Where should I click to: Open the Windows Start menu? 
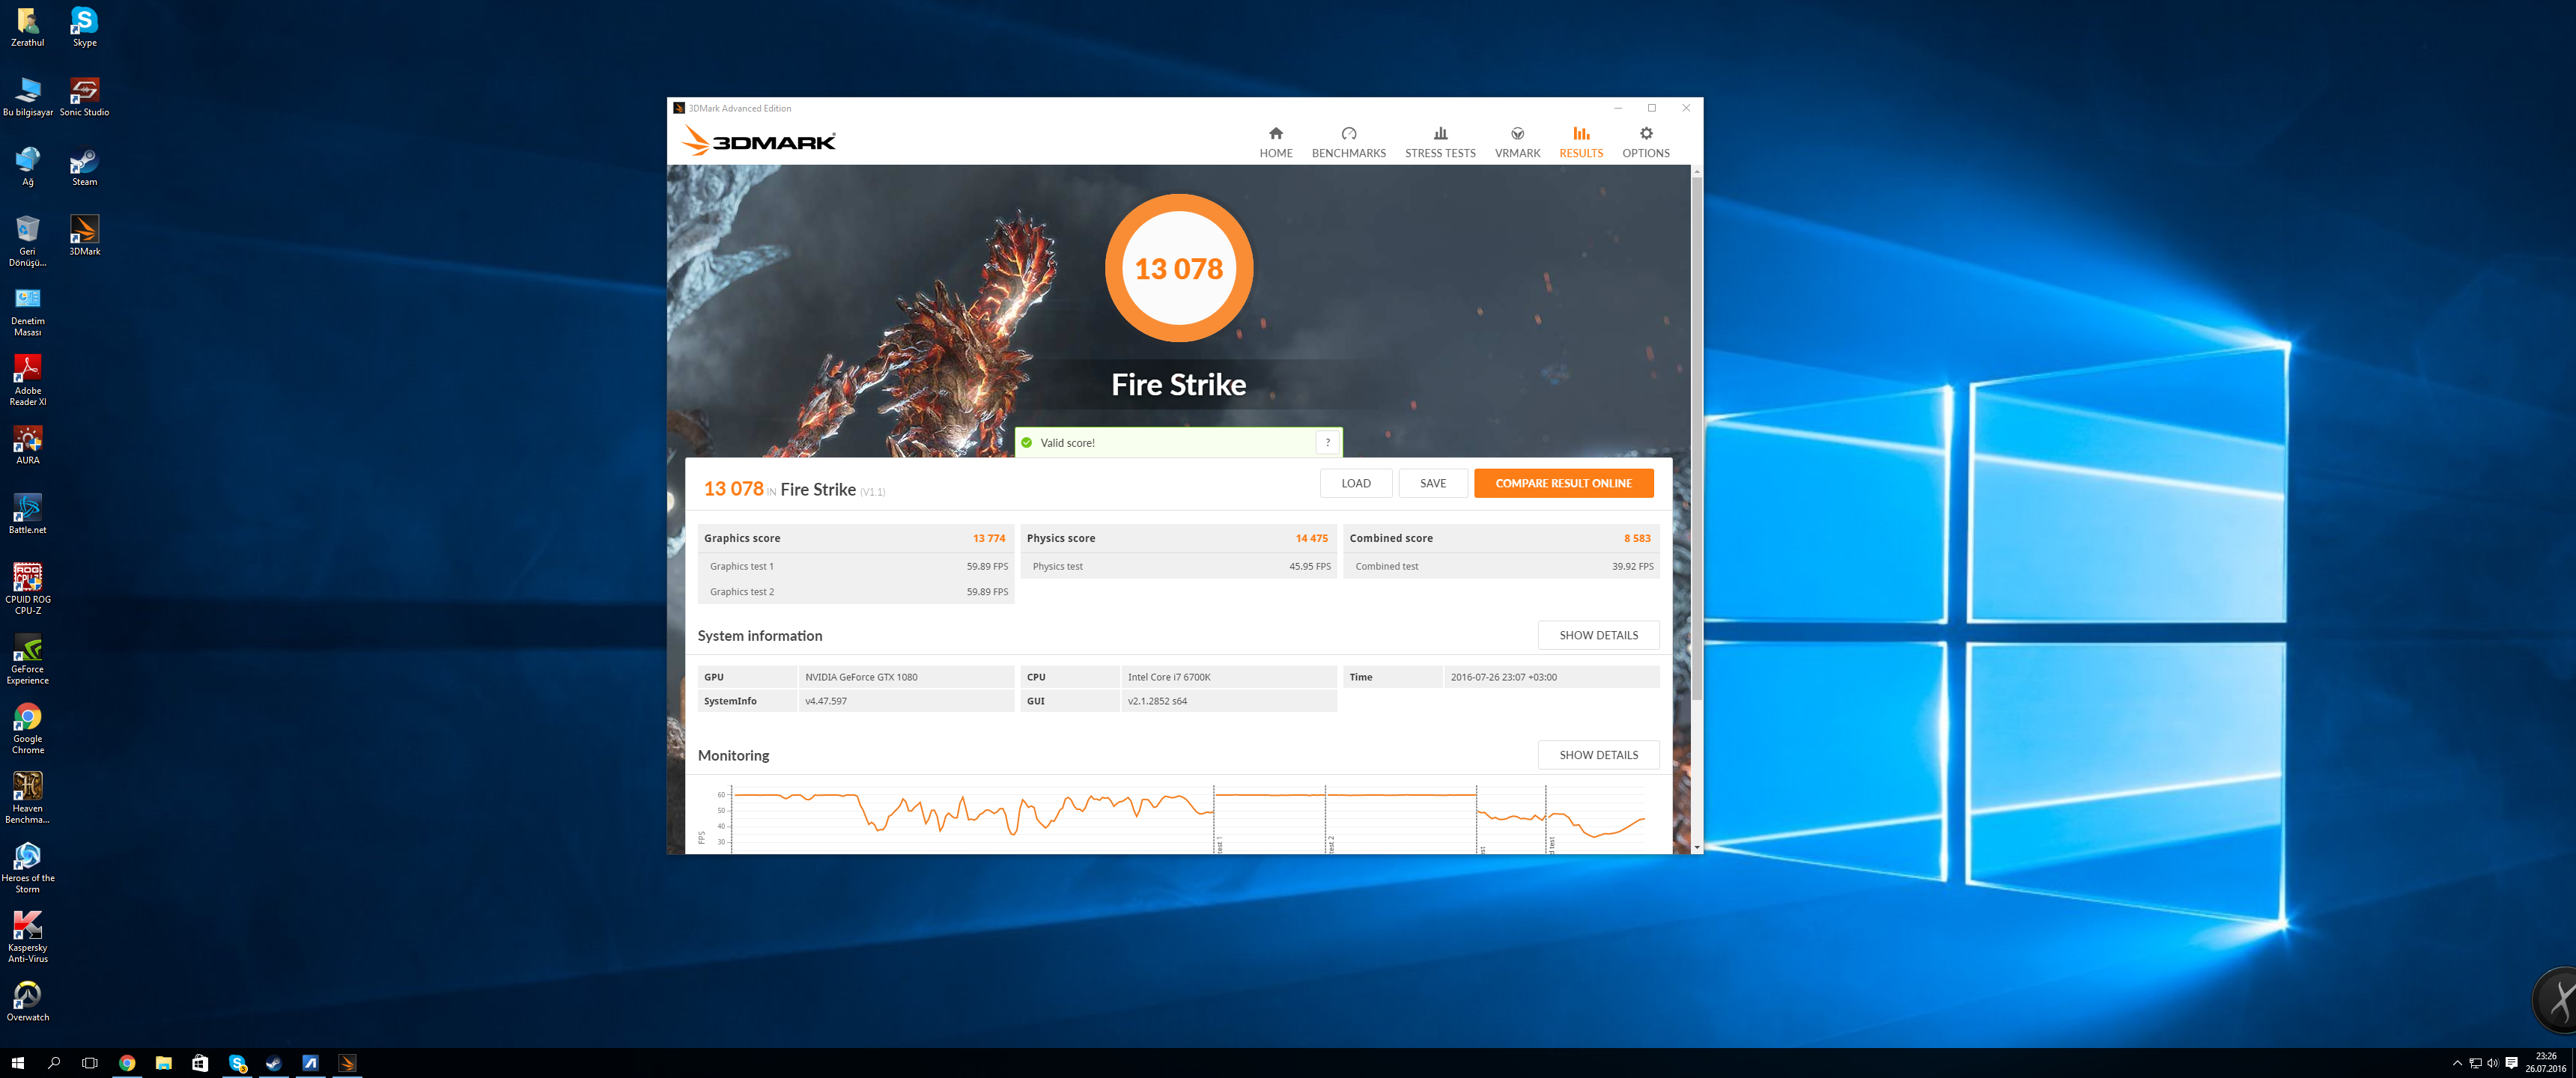(17, 1063)
